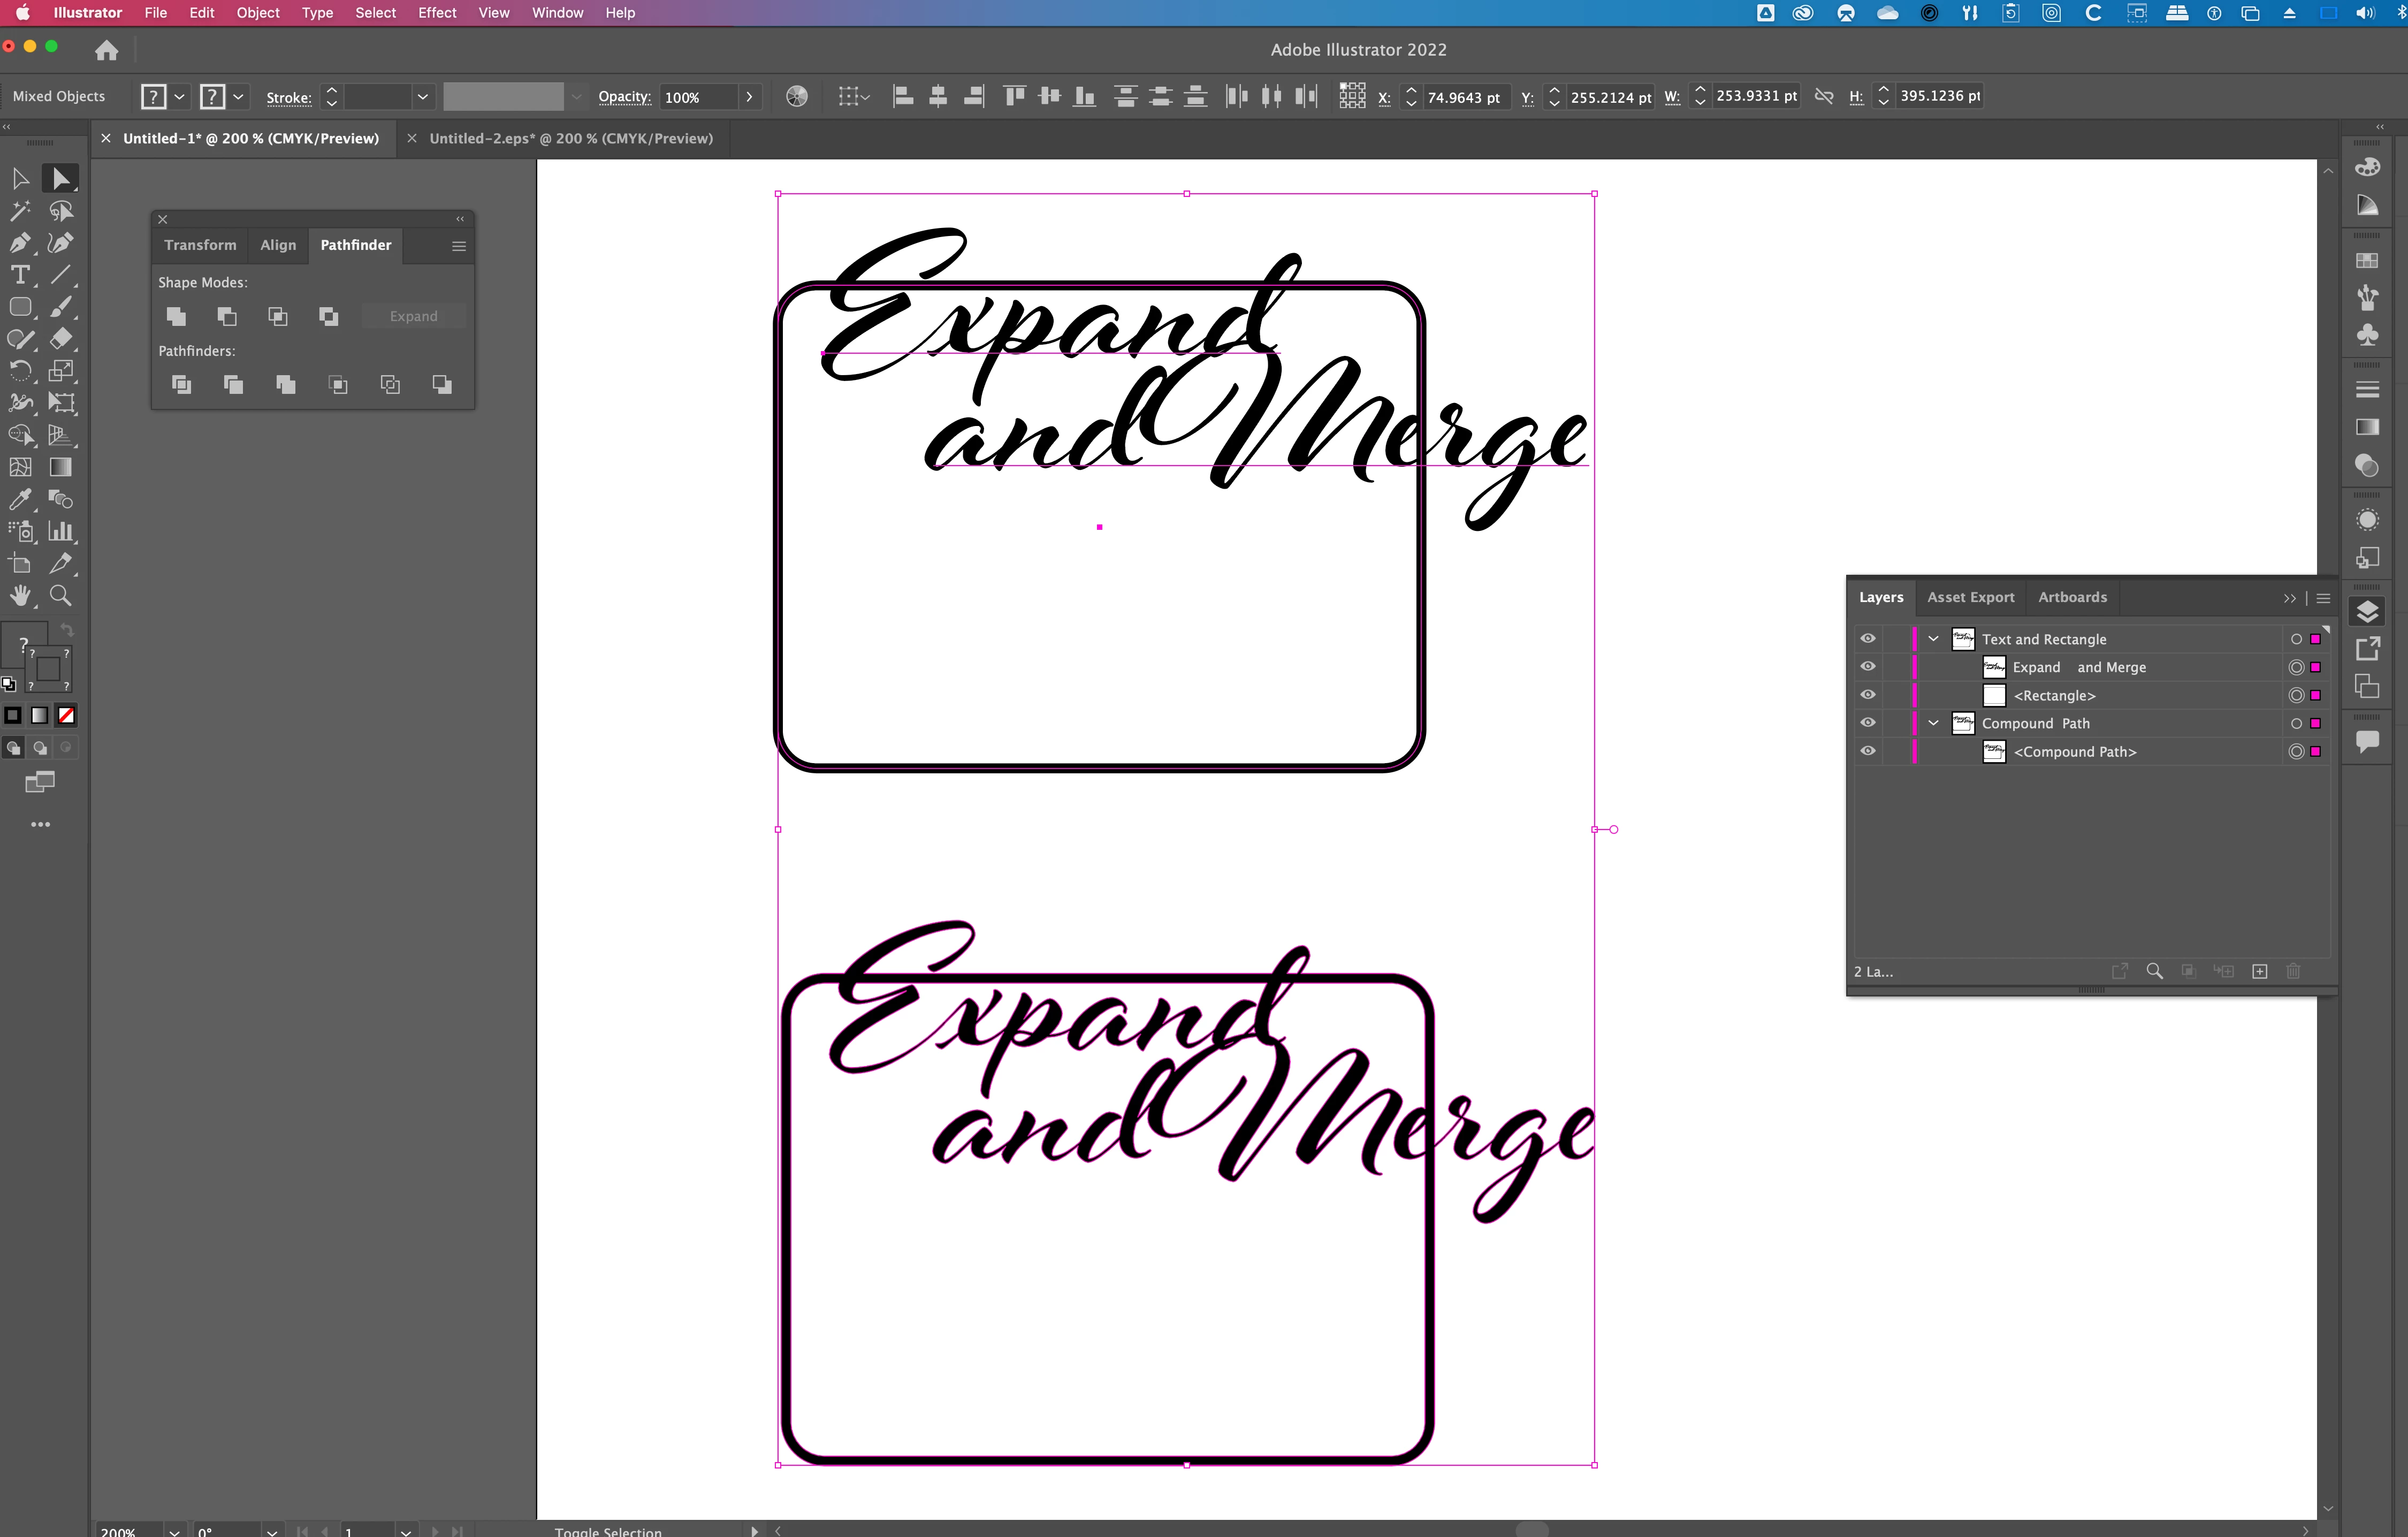
Task: Click the Horizontal Align Center icon
Action: [x=937, y=96]
